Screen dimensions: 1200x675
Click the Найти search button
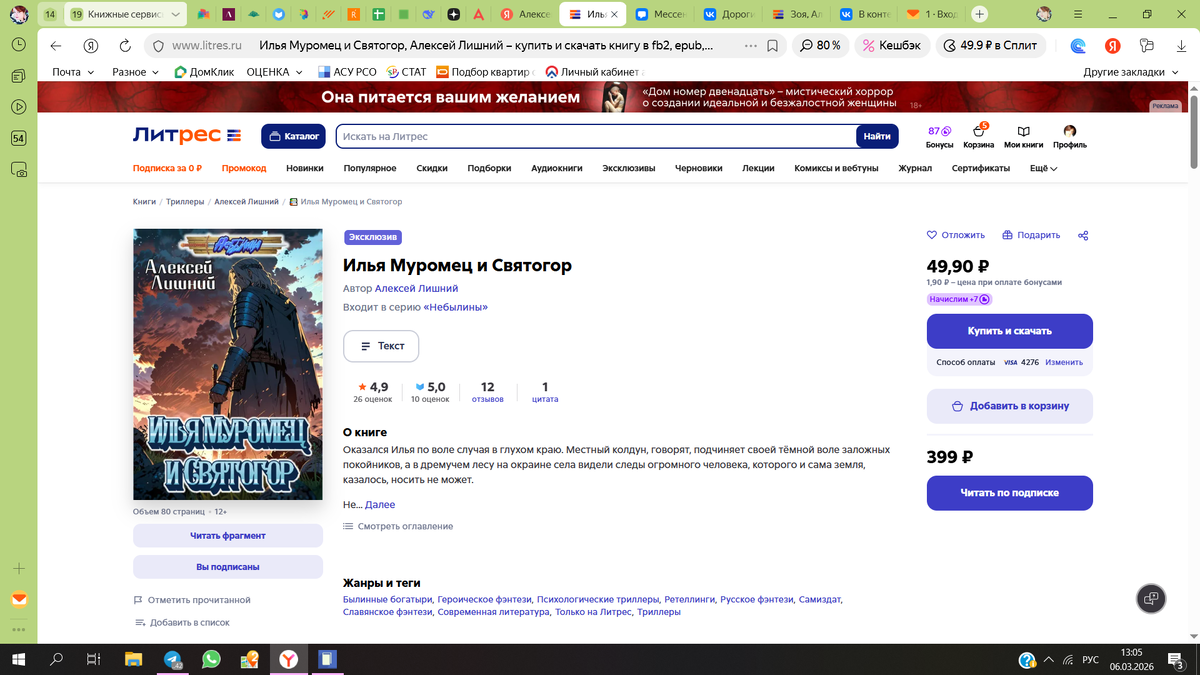tap(877, 136)
